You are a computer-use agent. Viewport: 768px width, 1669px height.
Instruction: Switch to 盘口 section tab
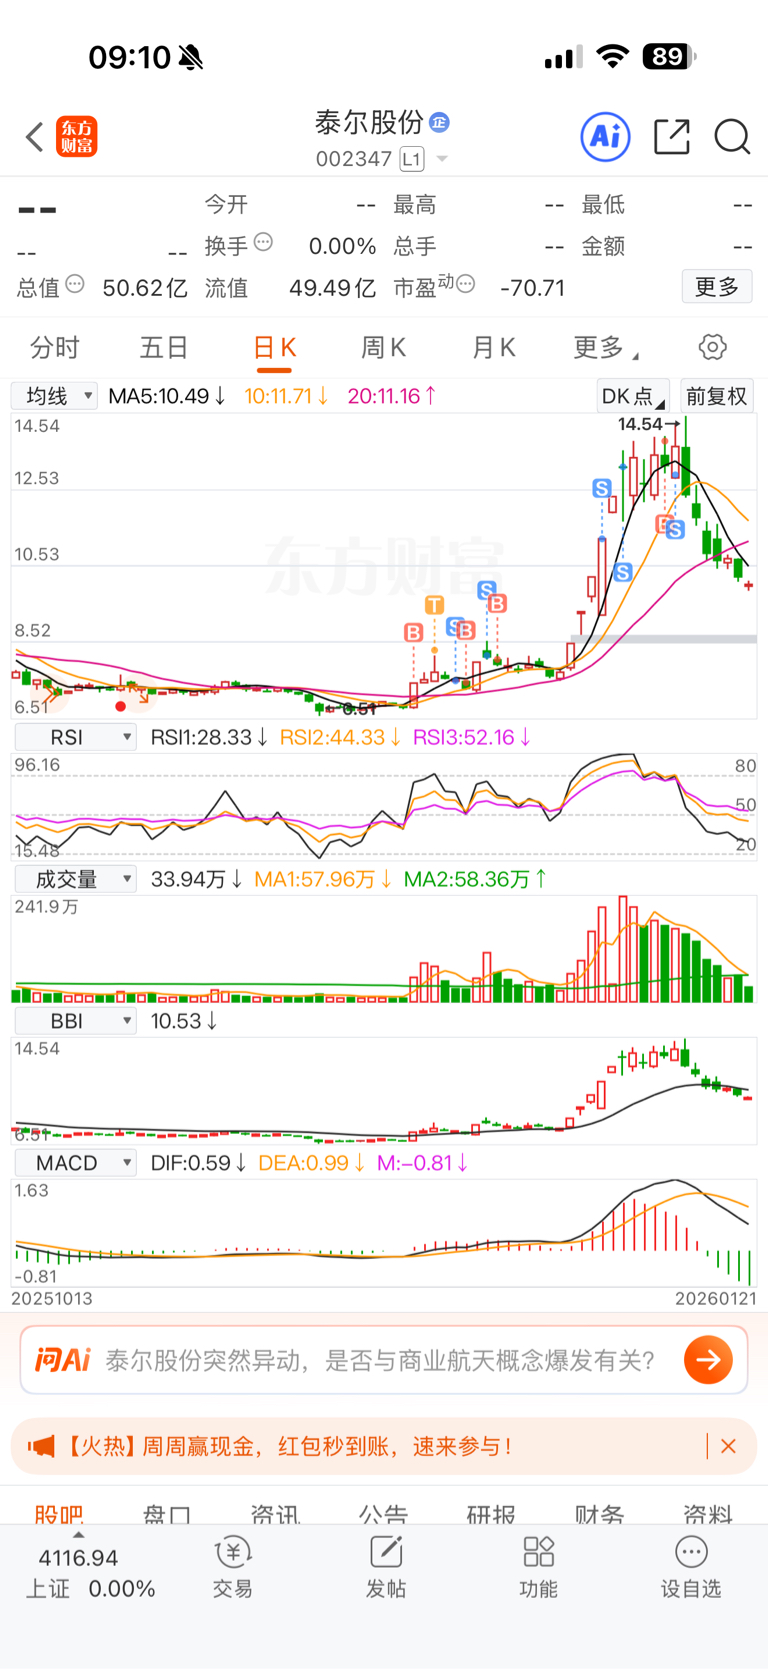[167, 1513]
